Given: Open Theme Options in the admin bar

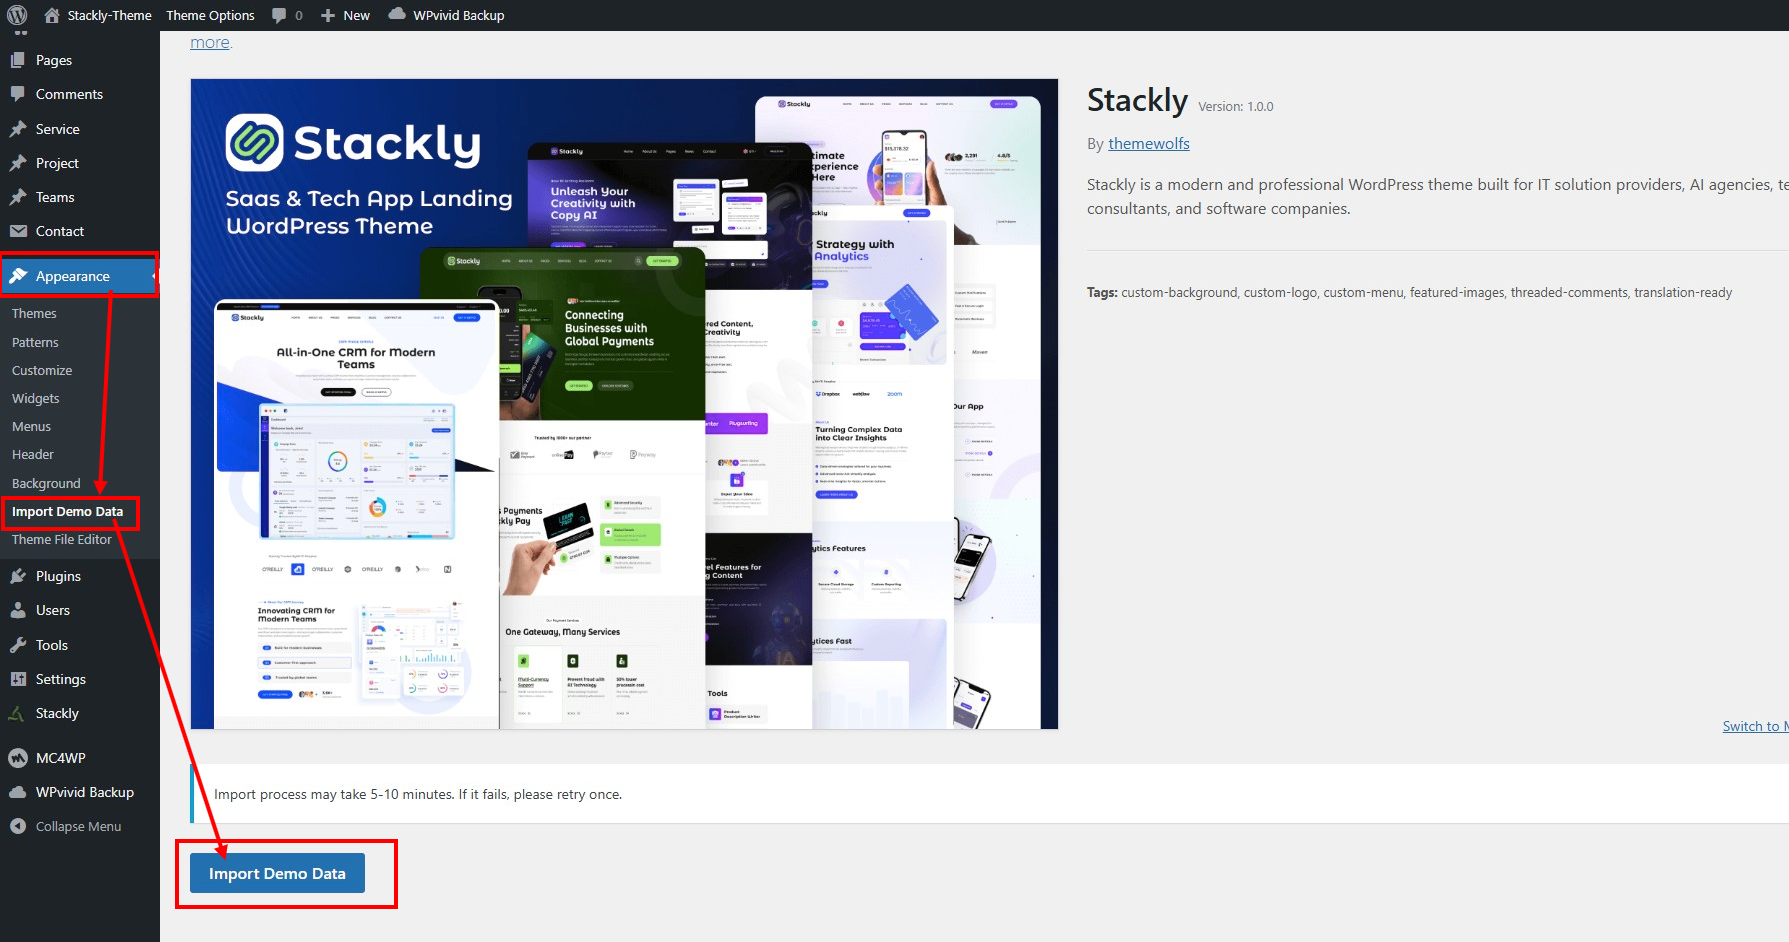Looking at the screenshot, I should [x=210, y=15].
